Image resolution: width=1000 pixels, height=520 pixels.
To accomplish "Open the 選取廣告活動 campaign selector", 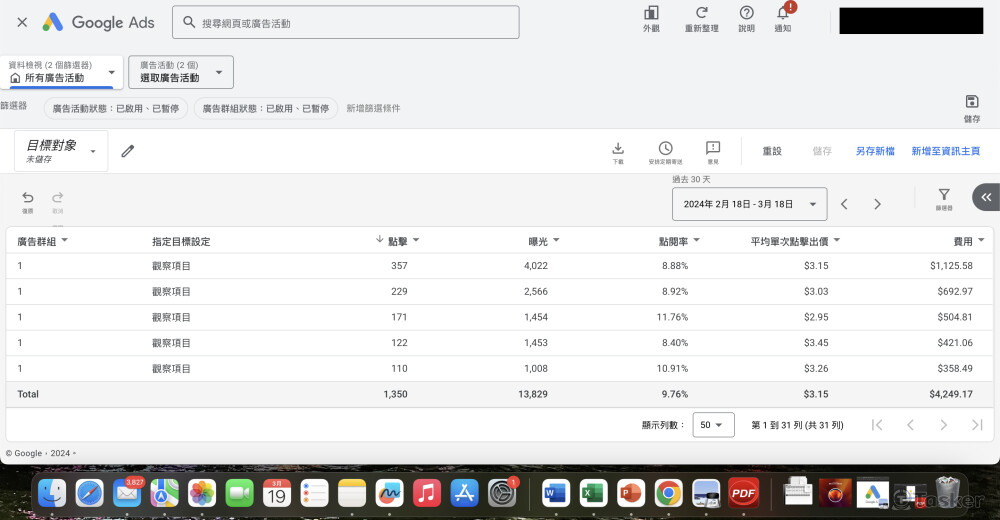I will [x=181, y=72].
